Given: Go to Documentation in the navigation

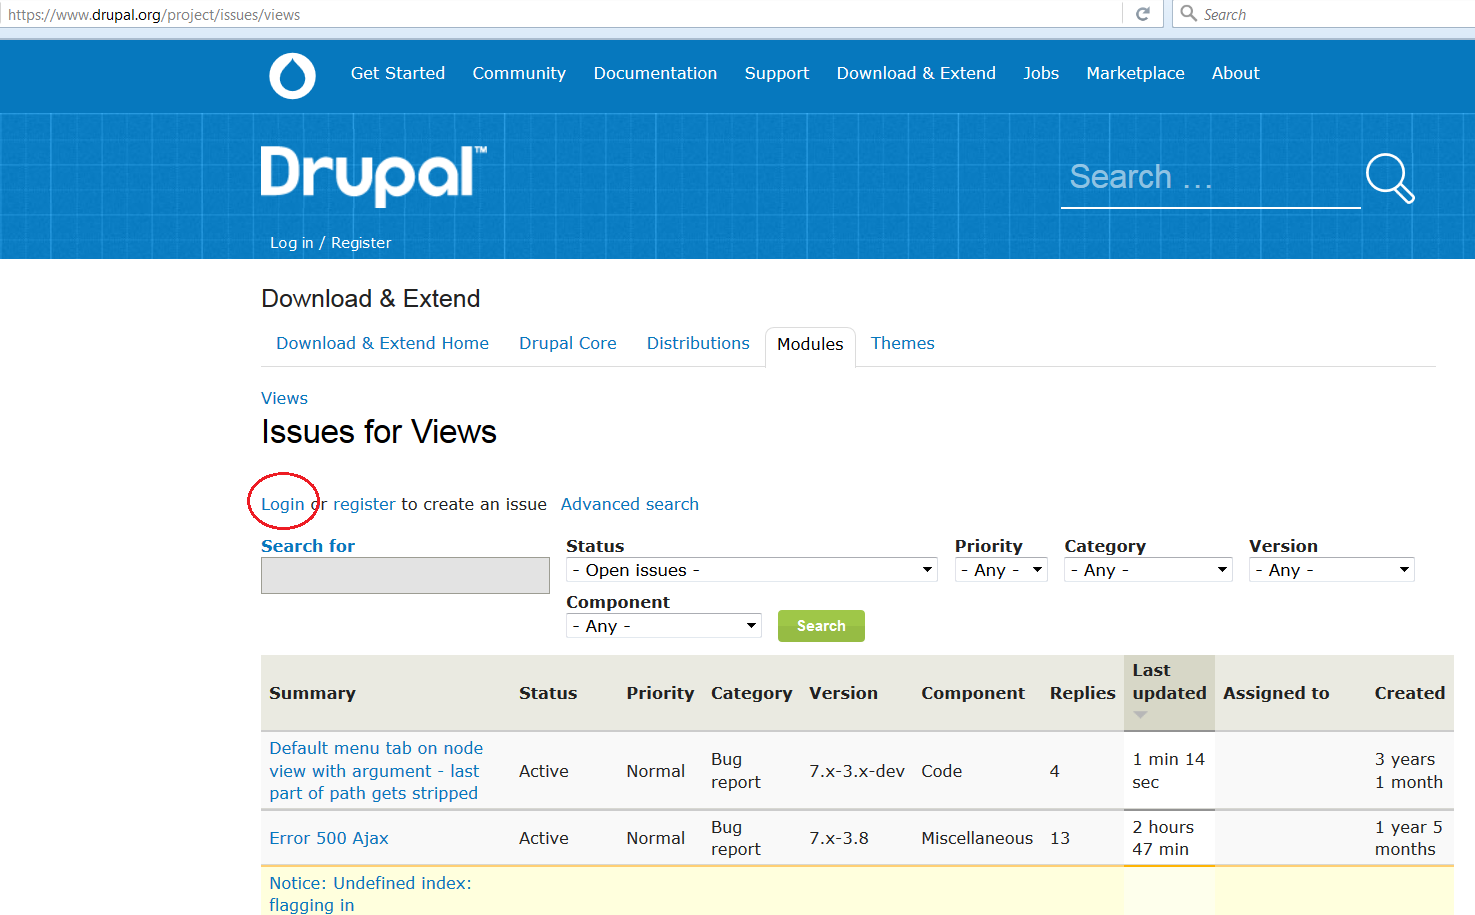Looking at the screenshot, I should (x=655, y=73).
